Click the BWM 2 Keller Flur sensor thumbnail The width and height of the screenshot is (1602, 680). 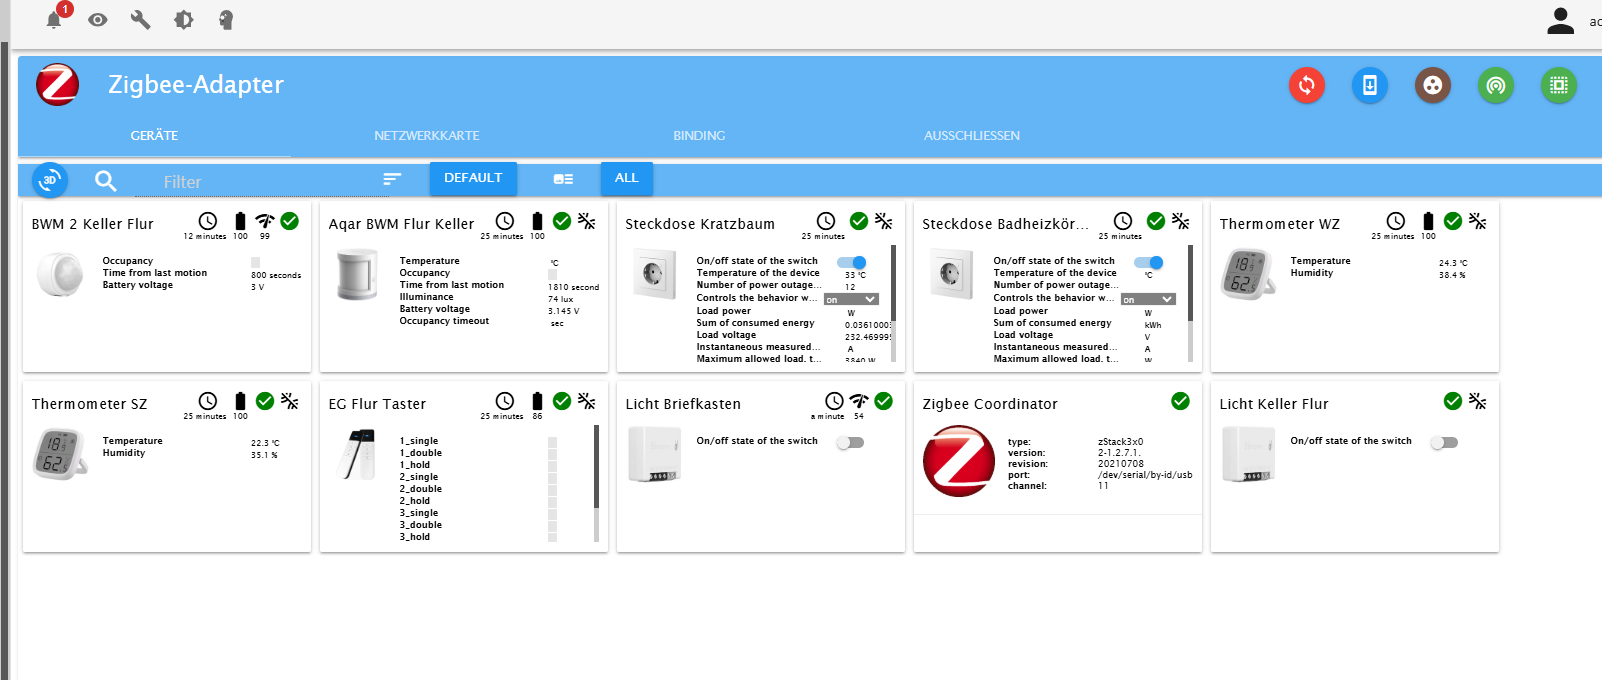coord(61,275)
